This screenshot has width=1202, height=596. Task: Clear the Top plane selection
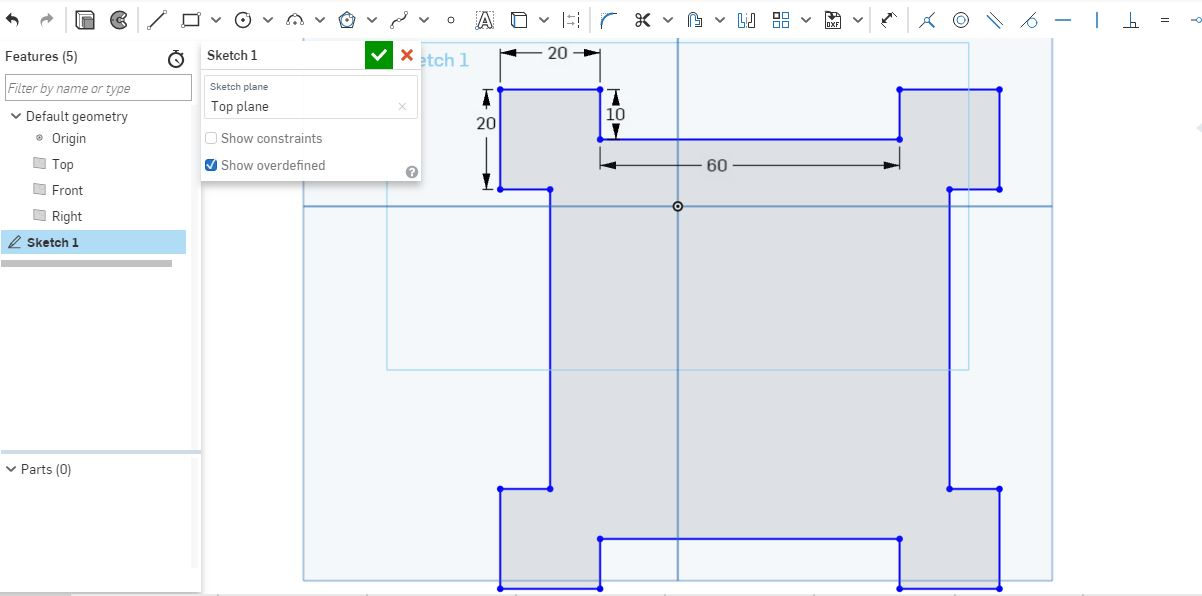402,107
